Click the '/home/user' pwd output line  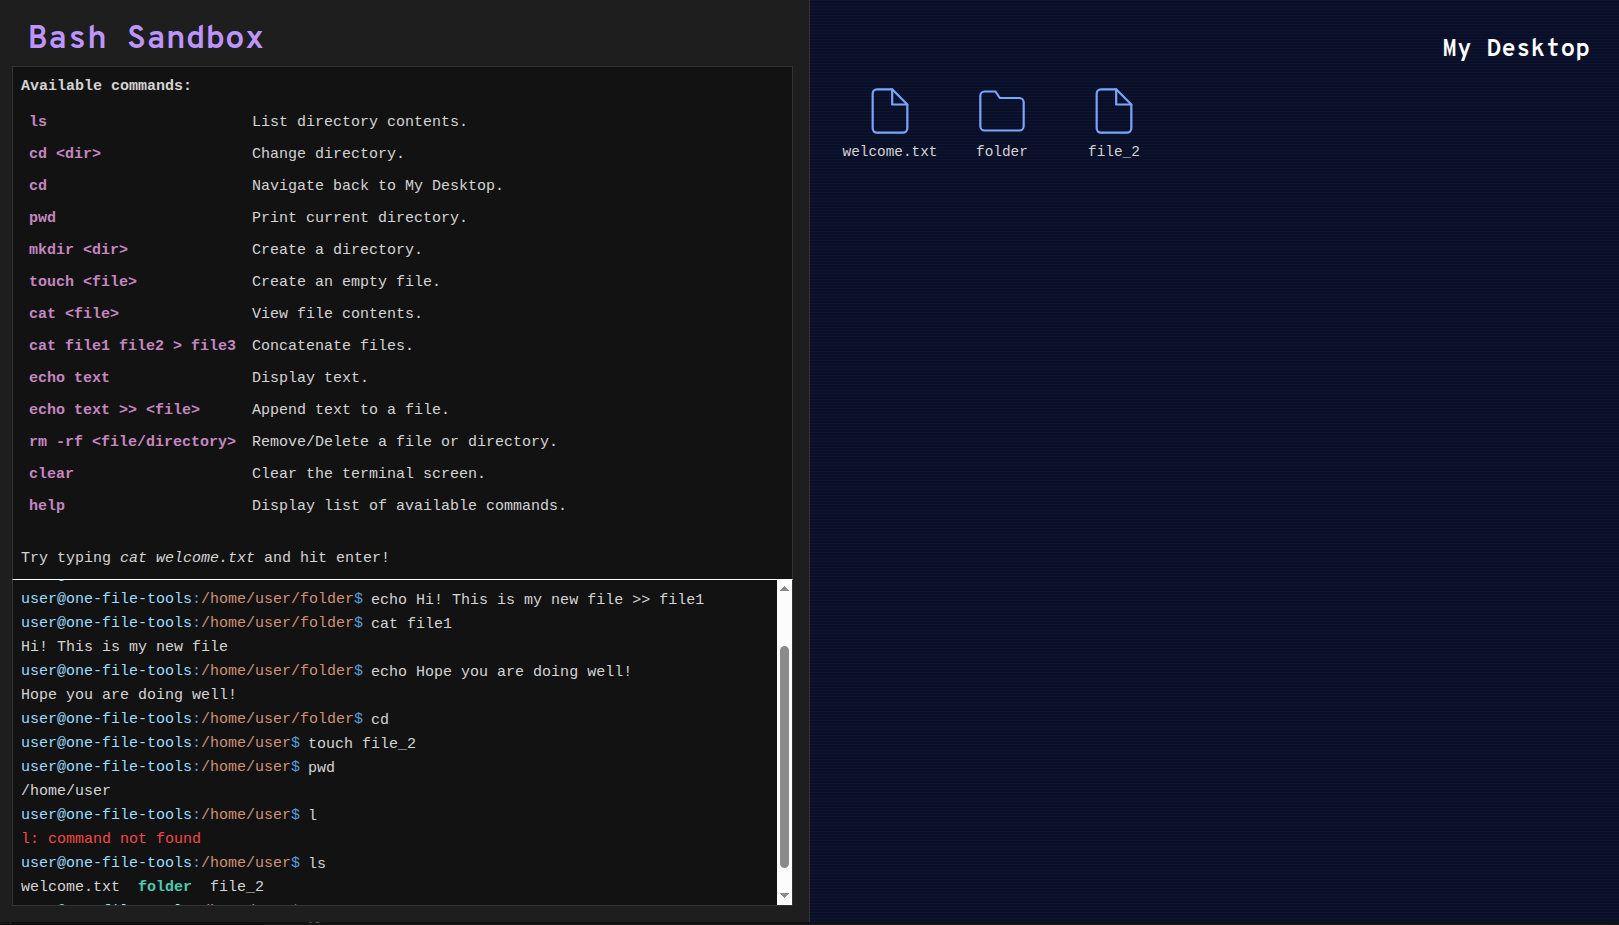(66, 790)
